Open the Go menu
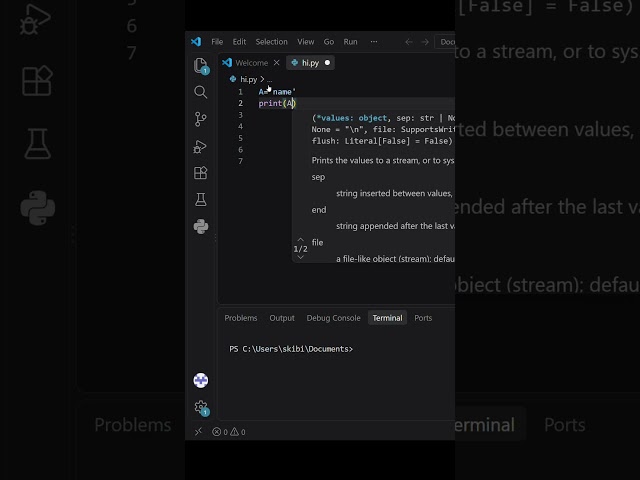The width and height of the screenshot is (640, 480). tap(329, 42)
